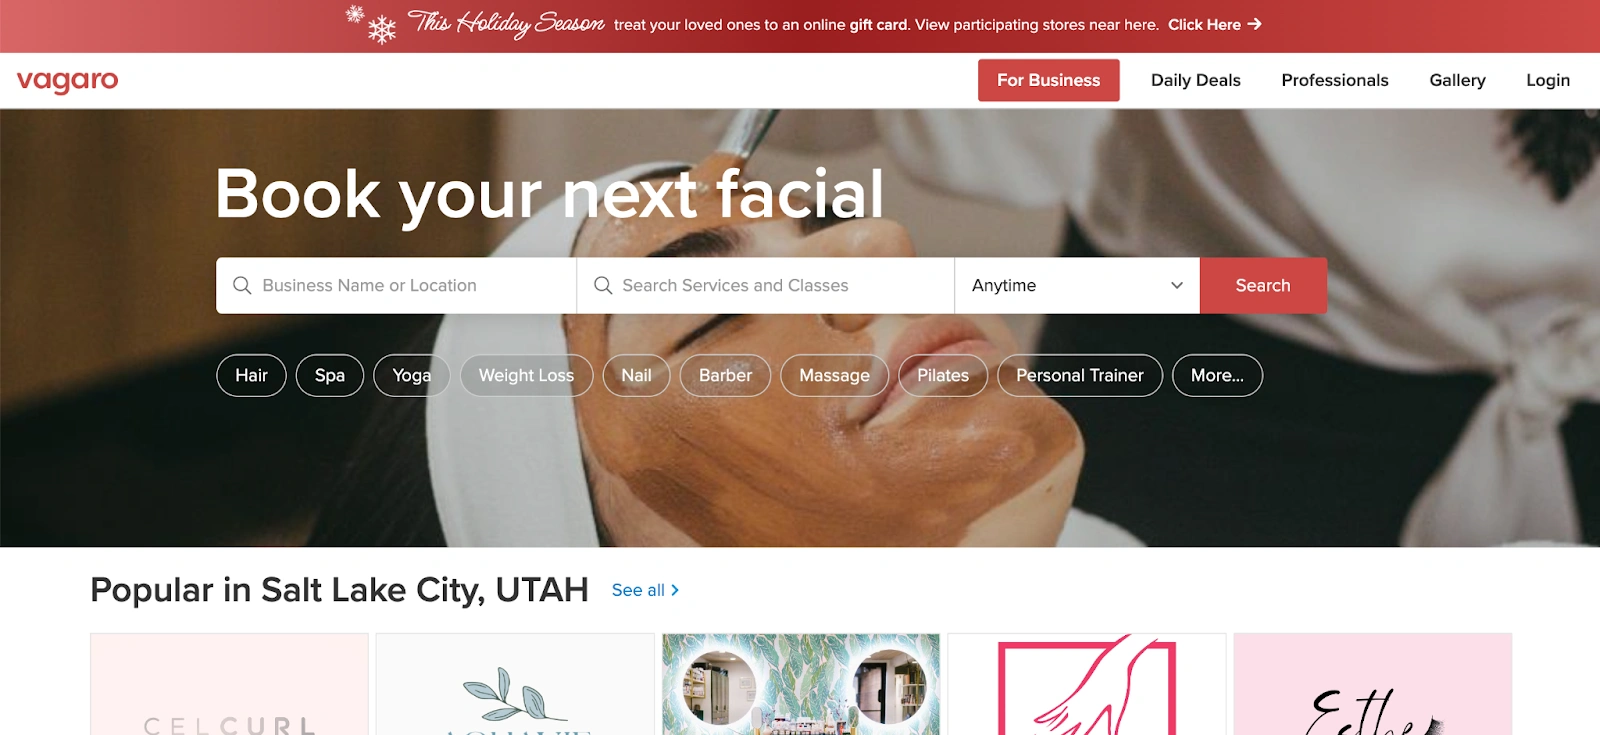
Task: Choose the Personal Trainer category
Action: 1080,376
